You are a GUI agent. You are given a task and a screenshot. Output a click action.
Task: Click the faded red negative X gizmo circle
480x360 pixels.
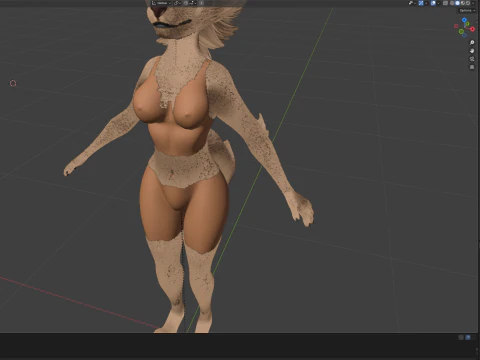456,26
